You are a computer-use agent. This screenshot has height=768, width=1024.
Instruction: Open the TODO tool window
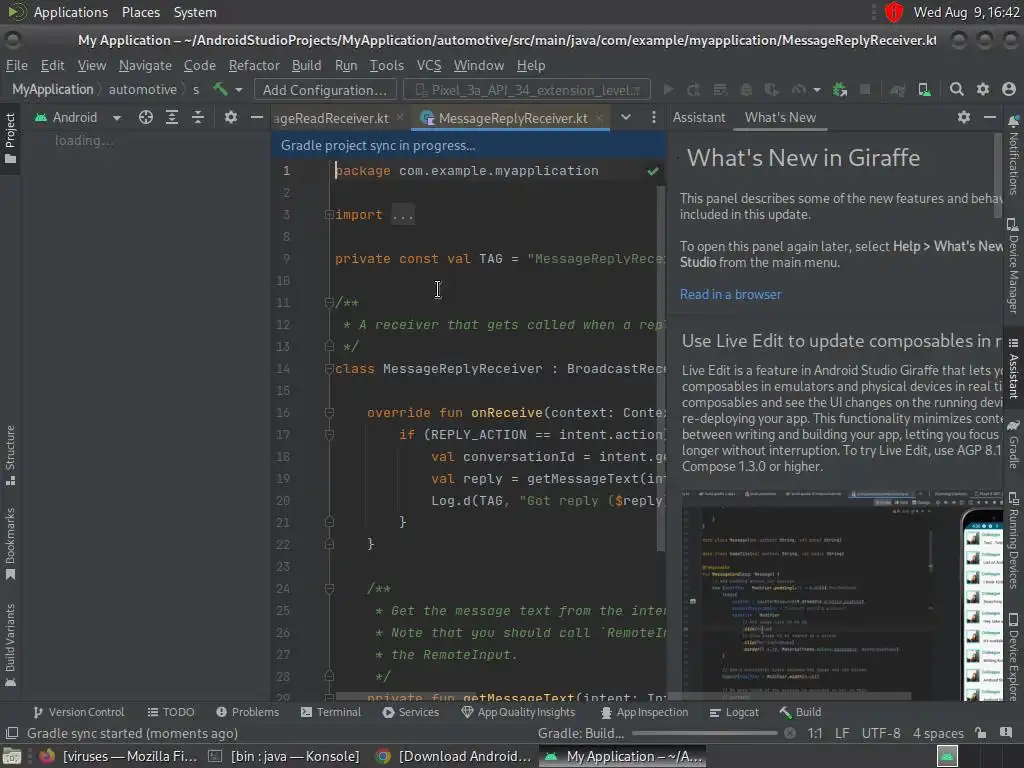(170, 712)
